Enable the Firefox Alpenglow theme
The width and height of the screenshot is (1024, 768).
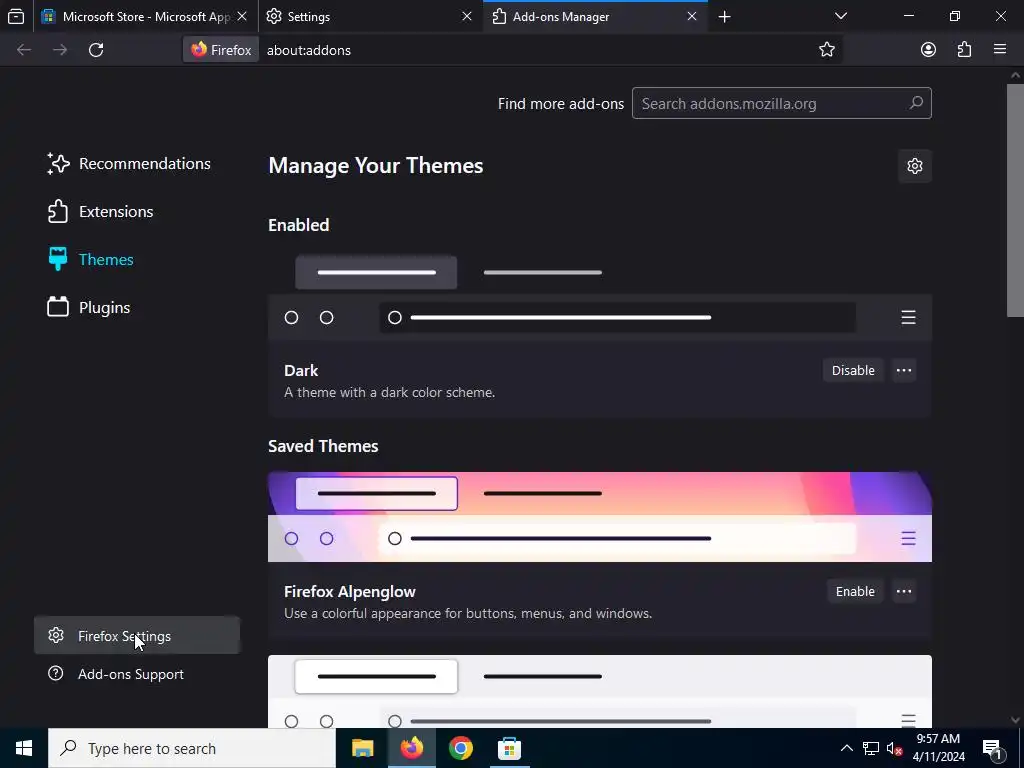click(x=855, y=592)
